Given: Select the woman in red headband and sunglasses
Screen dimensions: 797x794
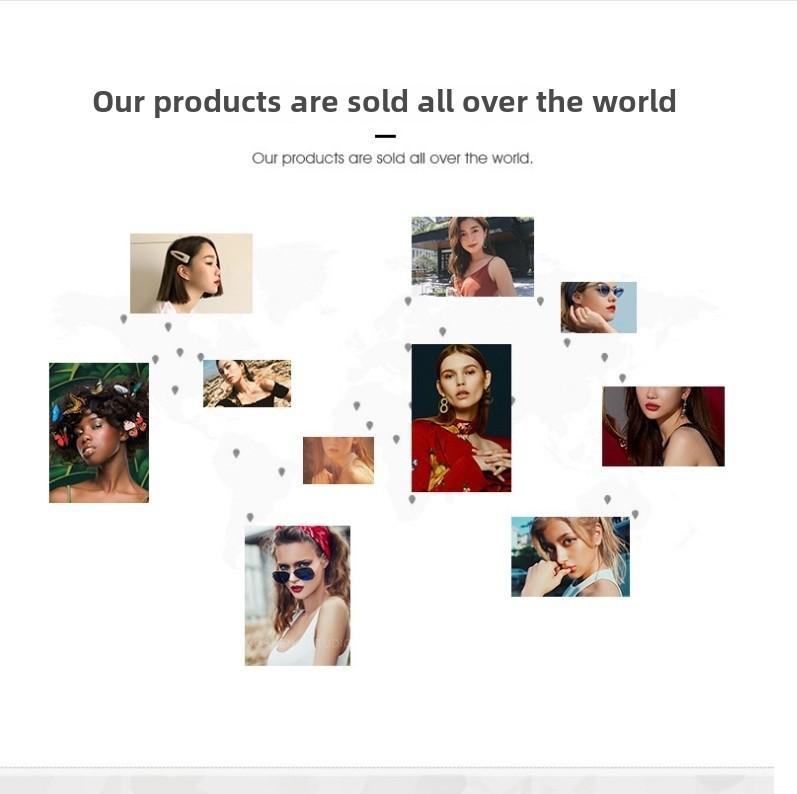Looking at the screenshot, I should (297, 596).
